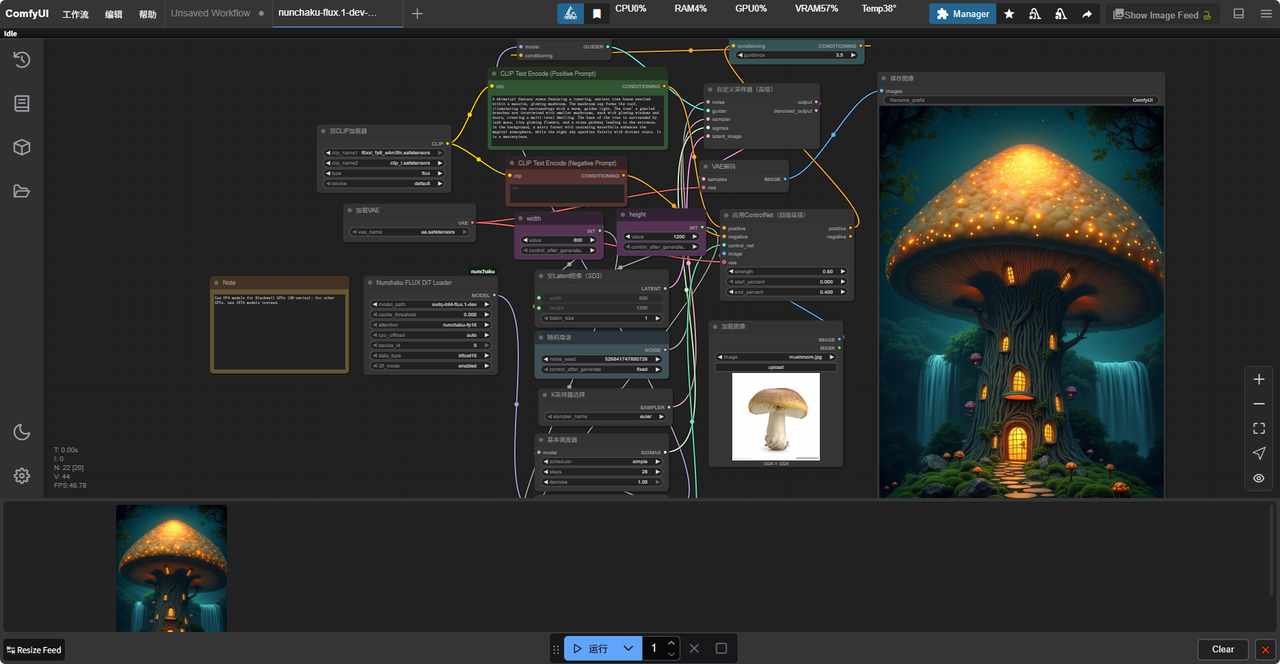The image size is (1280, 664).
Task: Open the vae_name dropdown
Action: tap(410, 232)
